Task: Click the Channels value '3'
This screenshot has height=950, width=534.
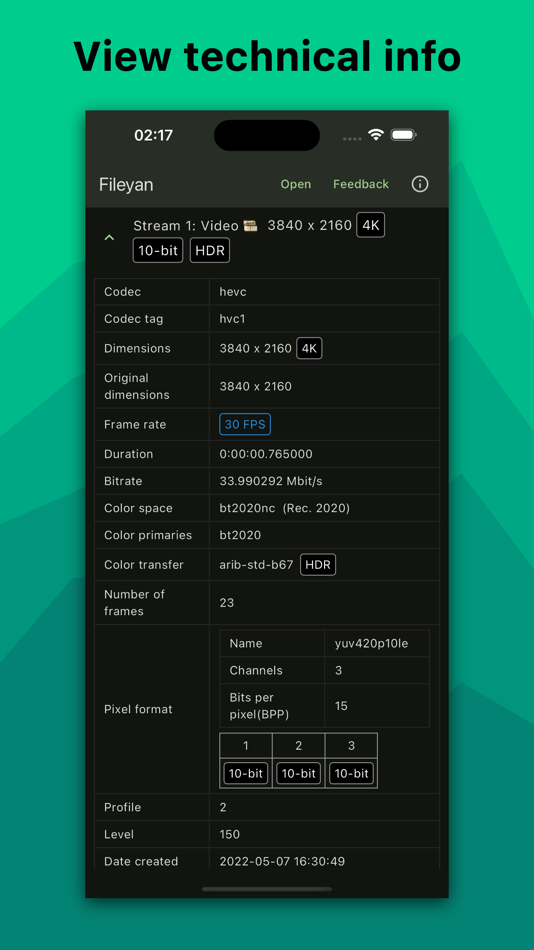Action: tap(338, 670)
